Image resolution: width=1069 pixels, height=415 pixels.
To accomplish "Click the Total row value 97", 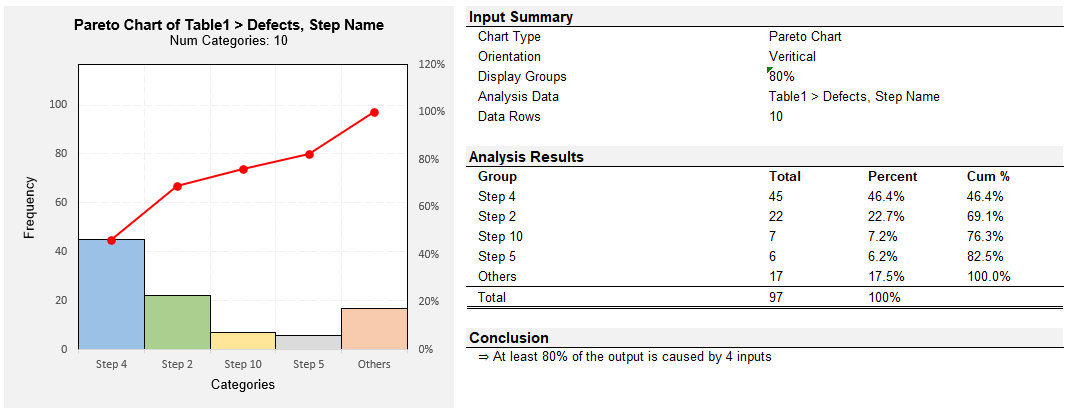I will pyautogui.click(x=776, y=297).
